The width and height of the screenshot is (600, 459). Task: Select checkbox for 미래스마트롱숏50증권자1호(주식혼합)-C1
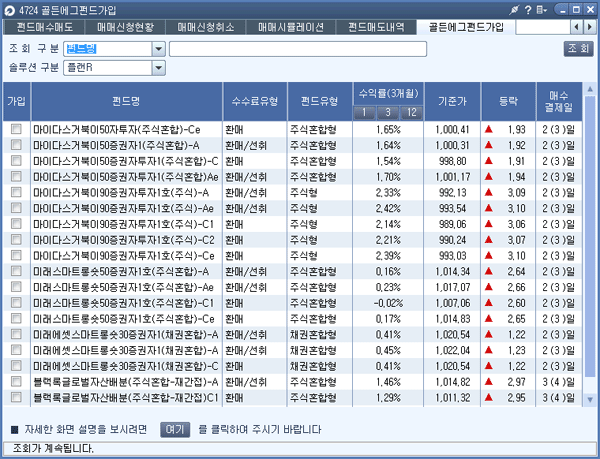coord(16,303)
